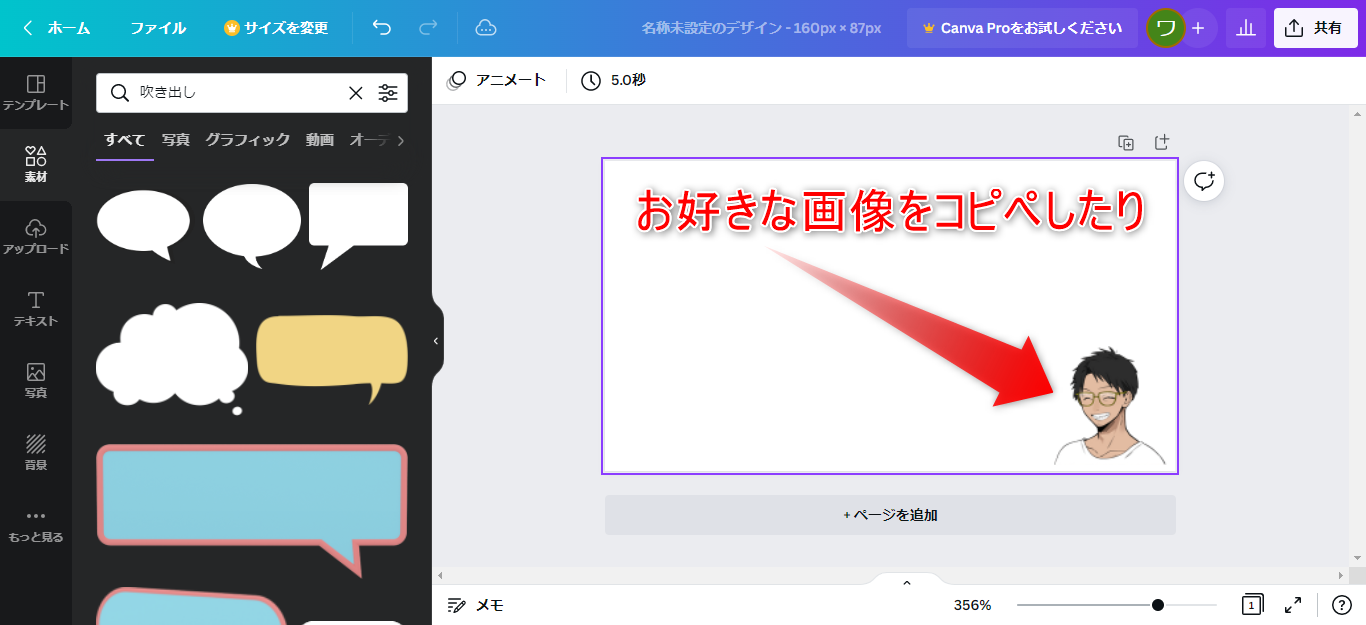Expand the page thumbnails drawer chevron
This screenshot has width=1366, height=625.
pyautogui.click(x=907, y=583)
